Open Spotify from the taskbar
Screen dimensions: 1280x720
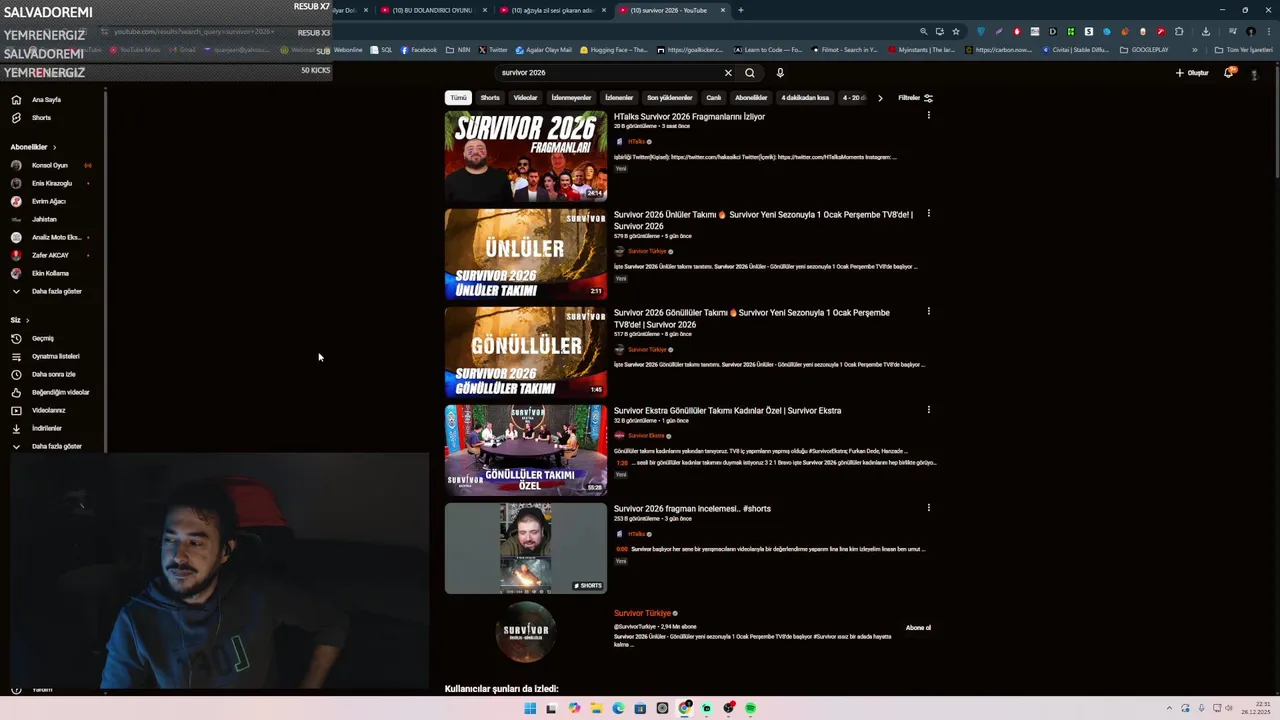(750, 708)
